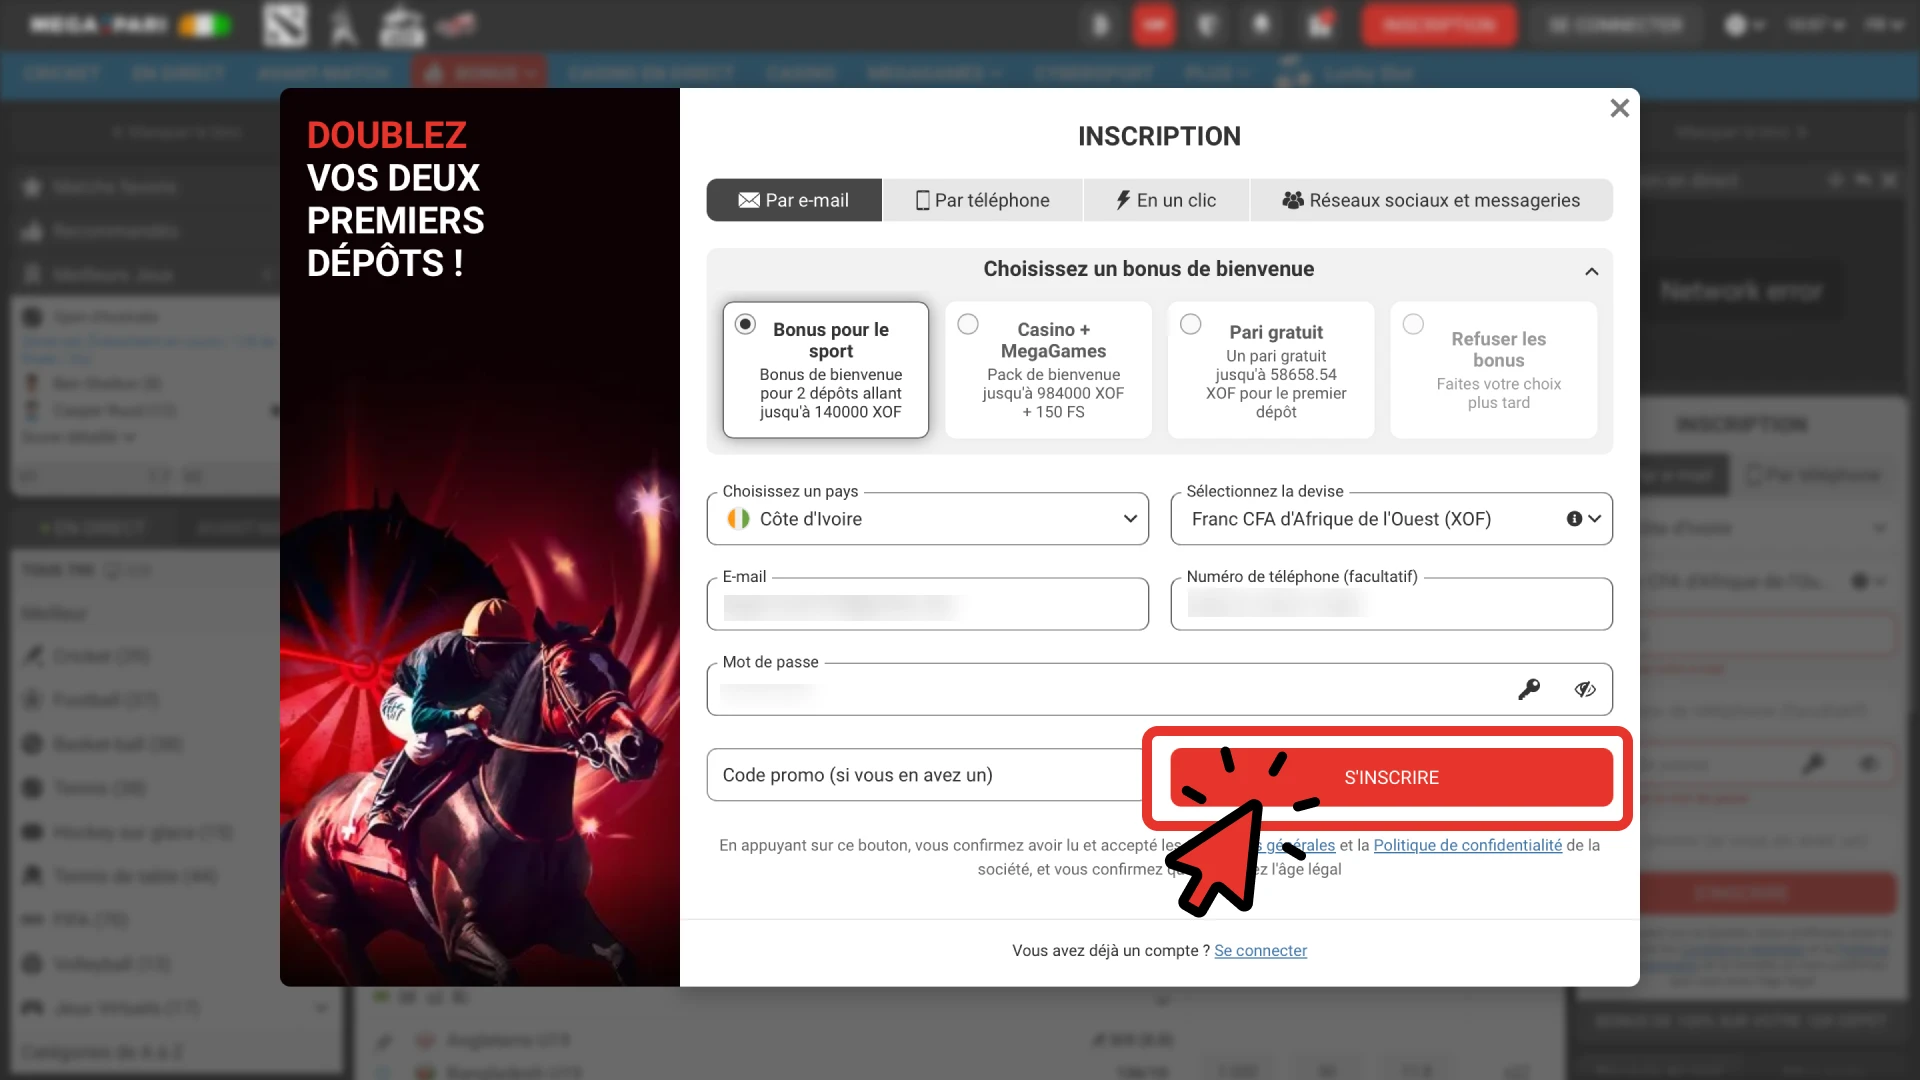Viewport: 1920px width, 1080px height.
Task: Click the currency info icon
Action: click(x=1574, y=519)
